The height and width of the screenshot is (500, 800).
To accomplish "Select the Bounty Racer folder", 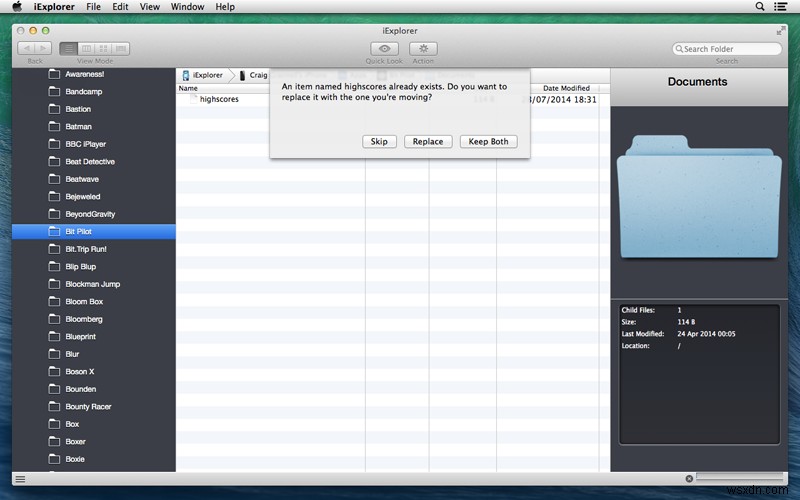I will 94,407.
